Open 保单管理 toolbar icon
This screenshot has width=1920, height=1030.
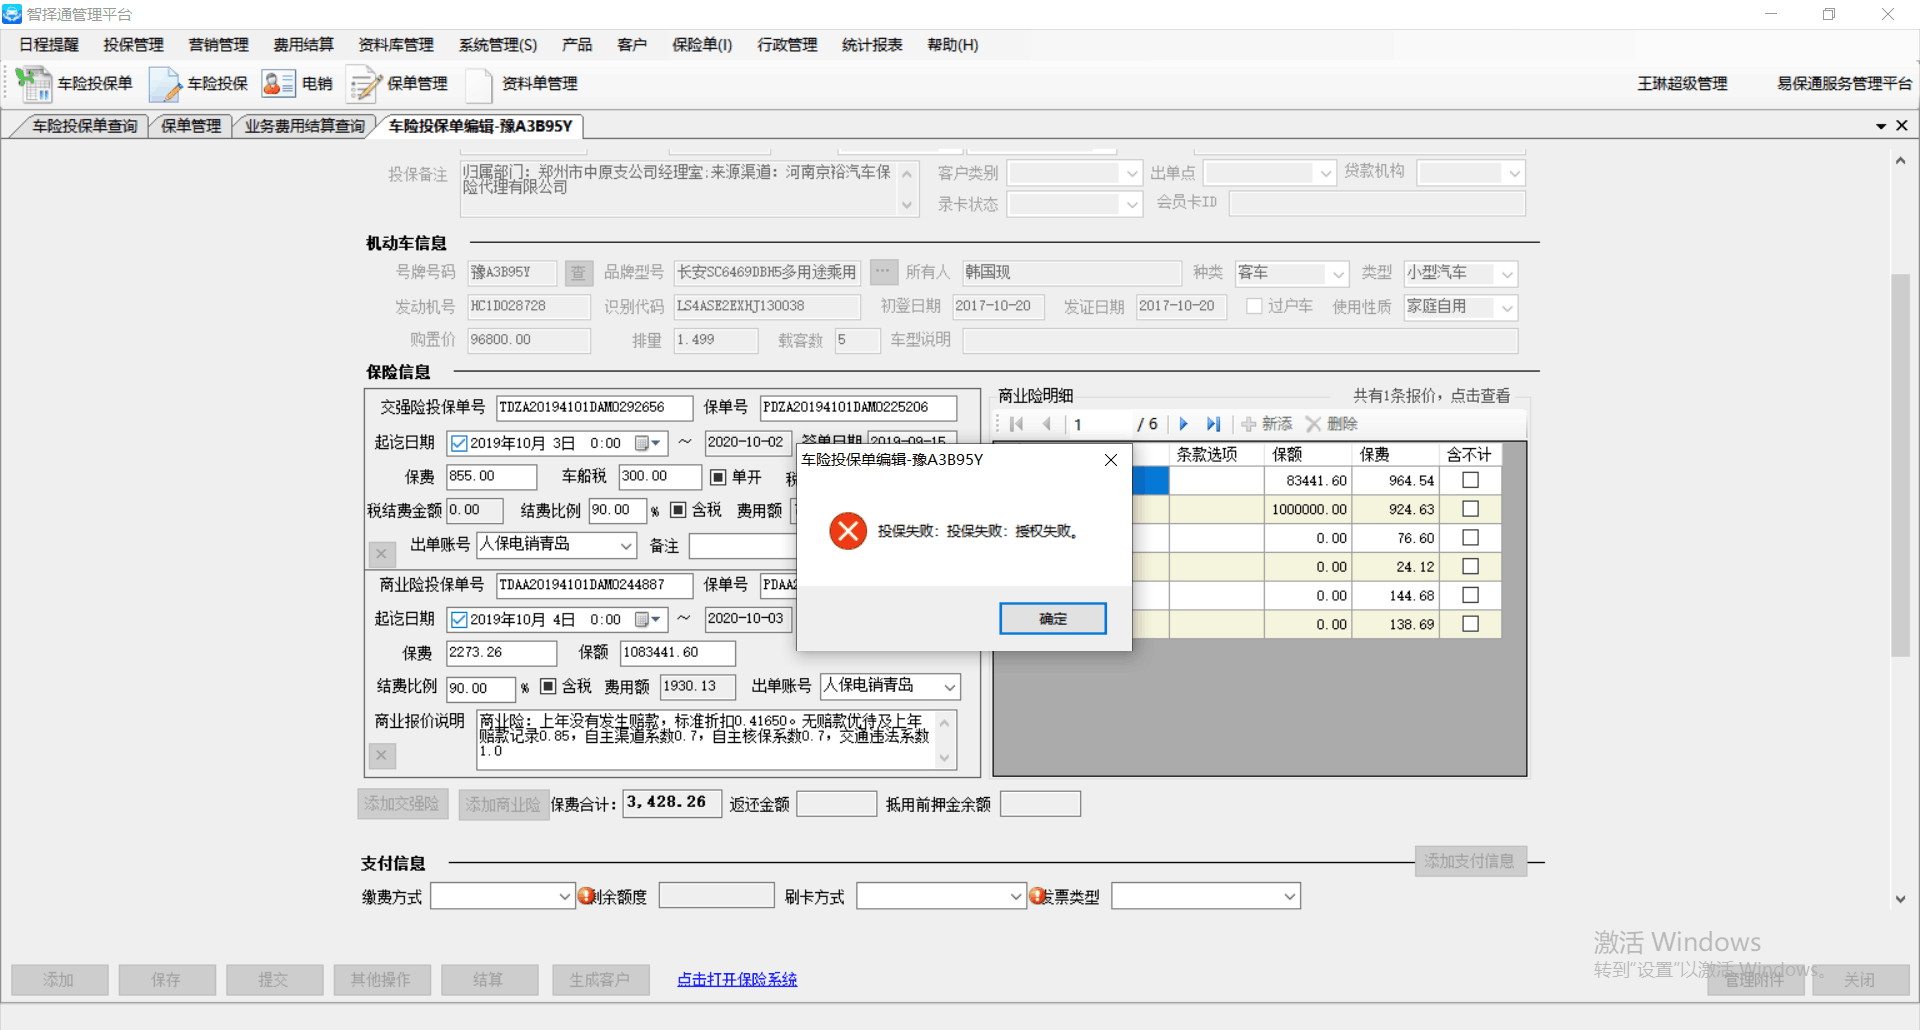pos(364,84)
